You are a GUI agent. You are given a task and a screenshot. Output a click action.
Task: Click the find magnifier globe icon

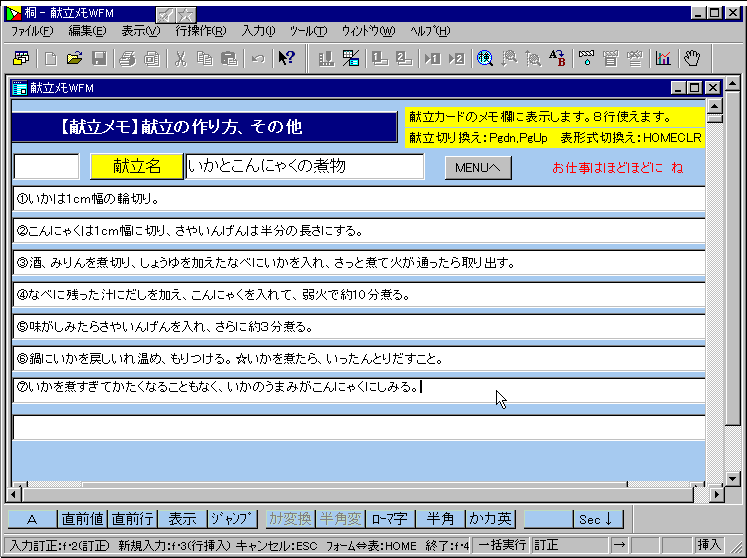coord(485,58)
